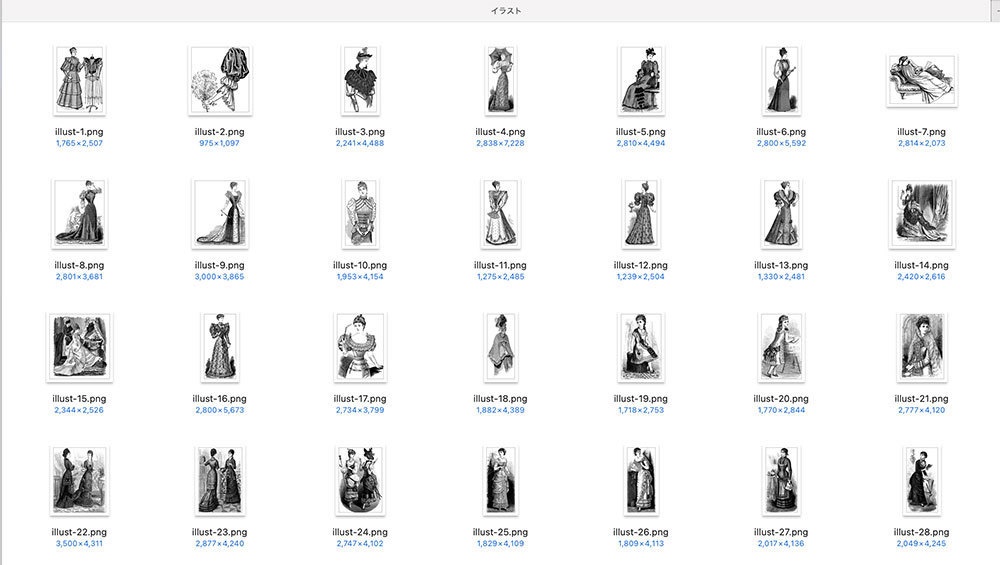Click the dimensions 2,241×4,488

[360, 143]
